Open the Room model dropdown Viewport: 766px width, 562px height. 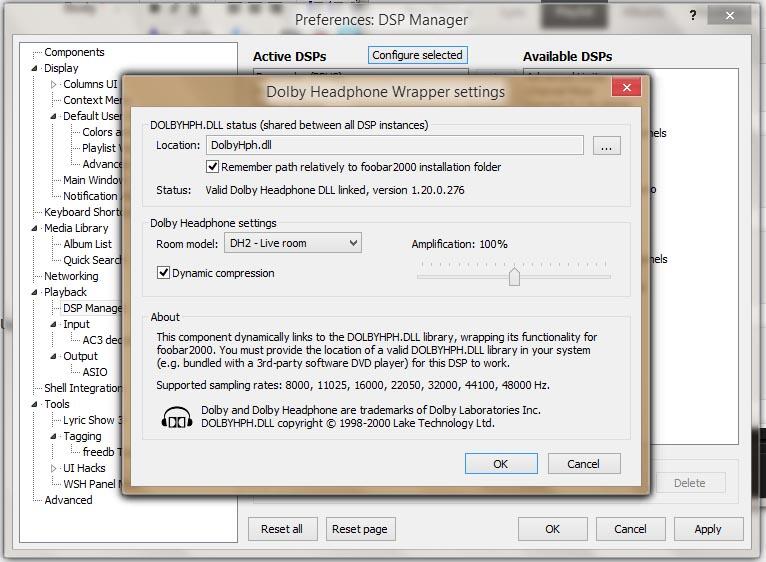[293, 243]
